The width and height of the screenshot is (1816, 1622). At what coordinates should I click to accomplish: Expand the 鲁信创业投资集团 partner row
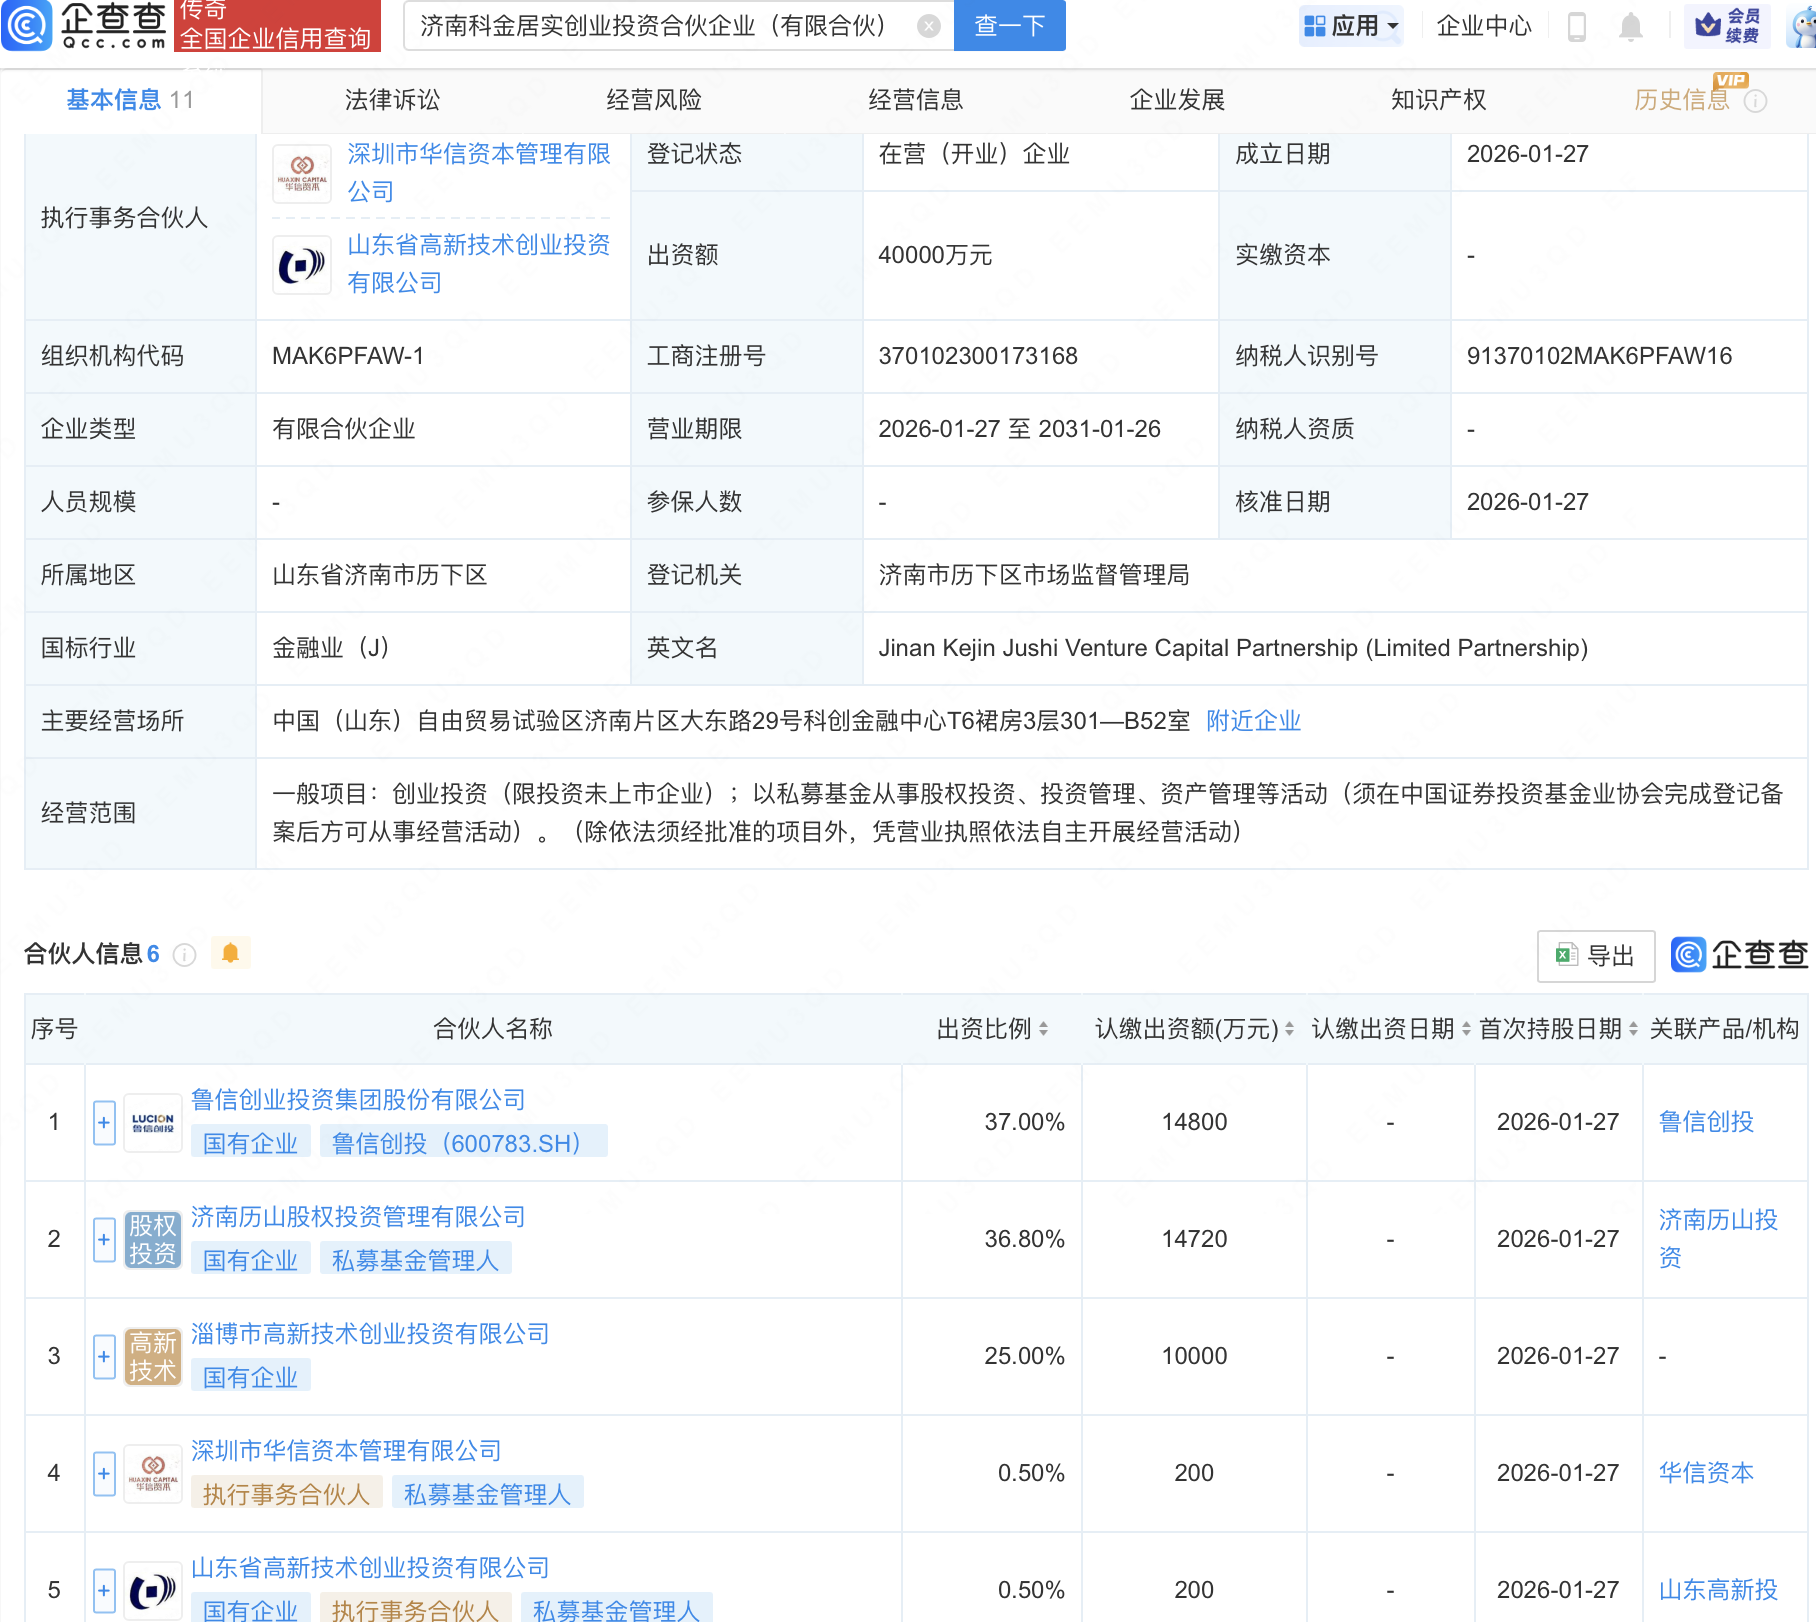(x=103, y=1122)
